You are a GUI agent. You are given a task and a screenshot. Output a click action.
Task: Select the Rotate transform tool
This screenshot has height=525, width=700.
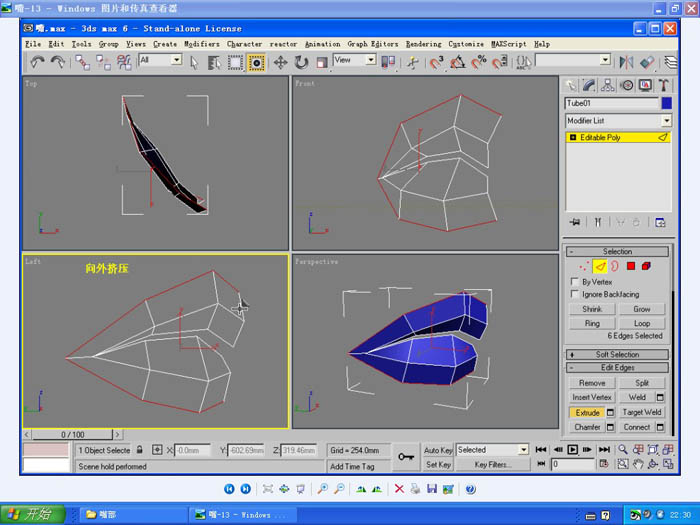tap(301, 62)
